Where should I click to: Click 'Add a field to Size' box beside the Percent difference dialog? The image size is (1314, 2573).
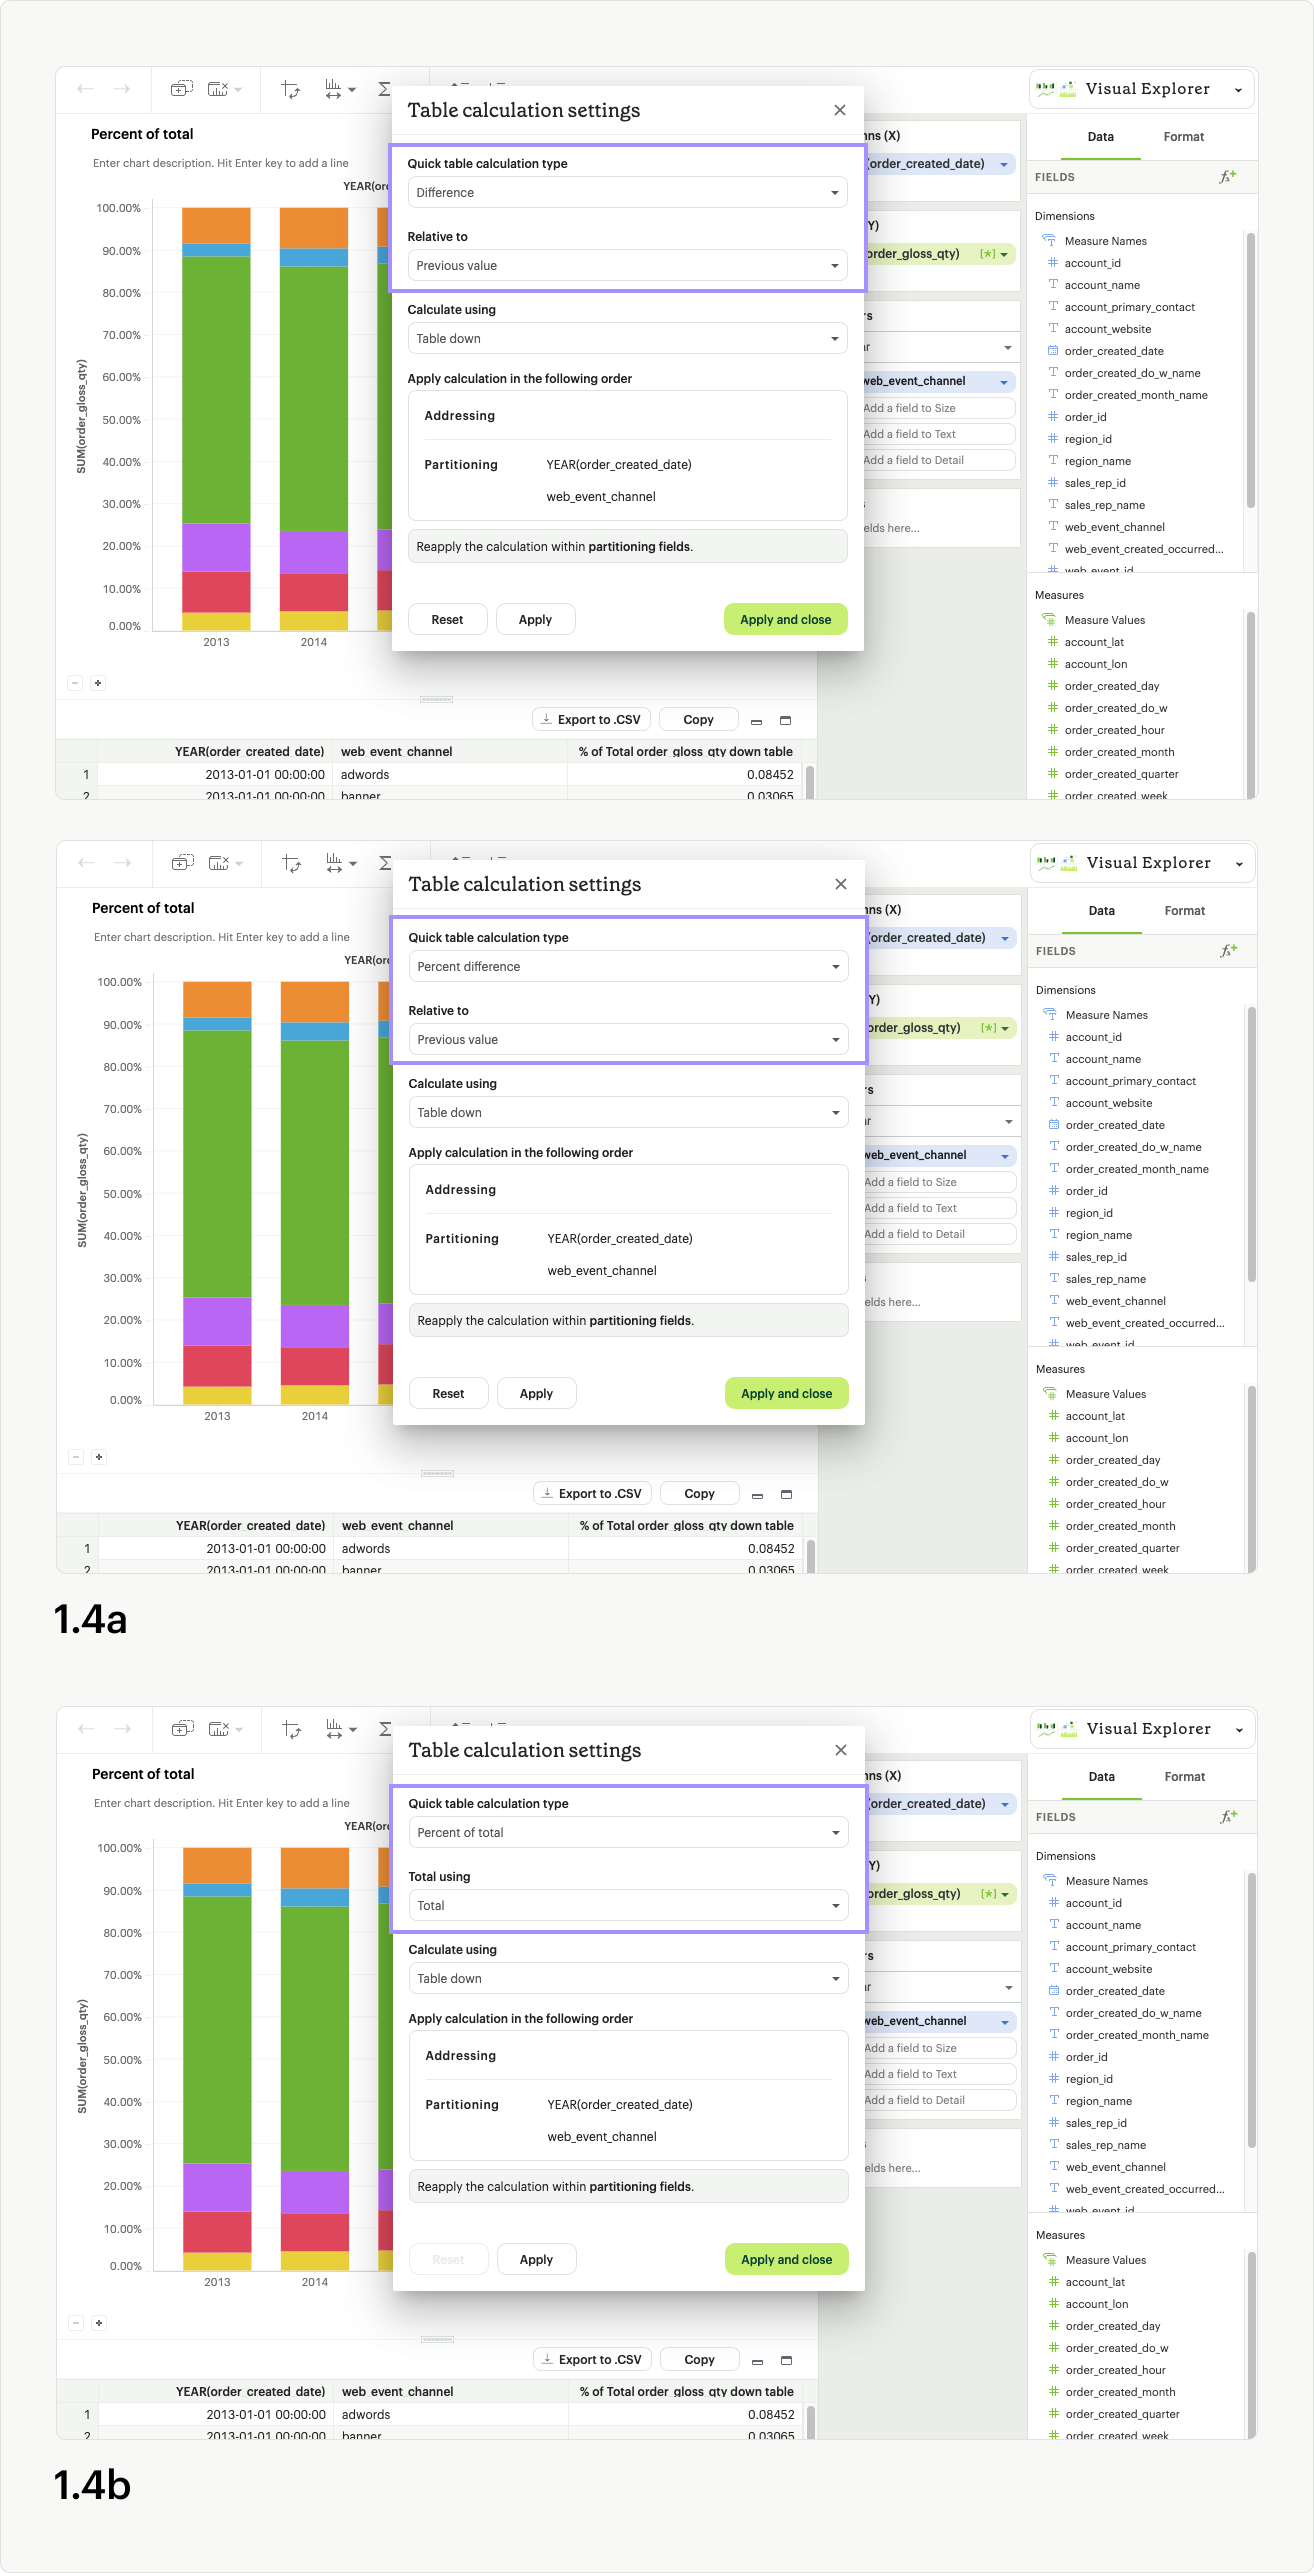pyautogui.click(x=937, y=1182)
